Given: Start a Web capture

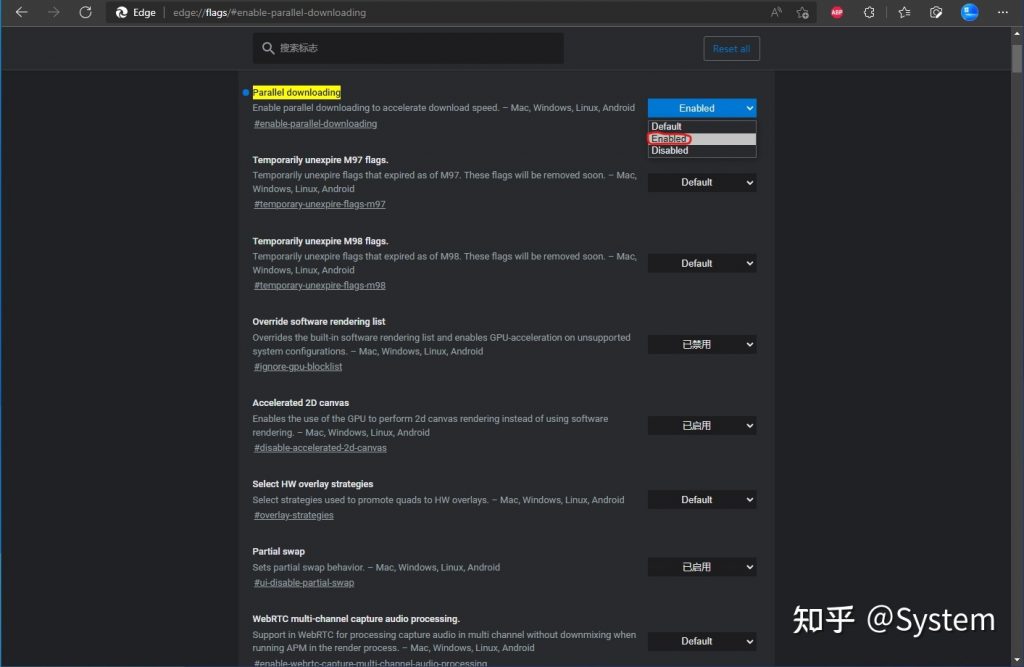Looking at the screenshot, I should coord(936,12).
